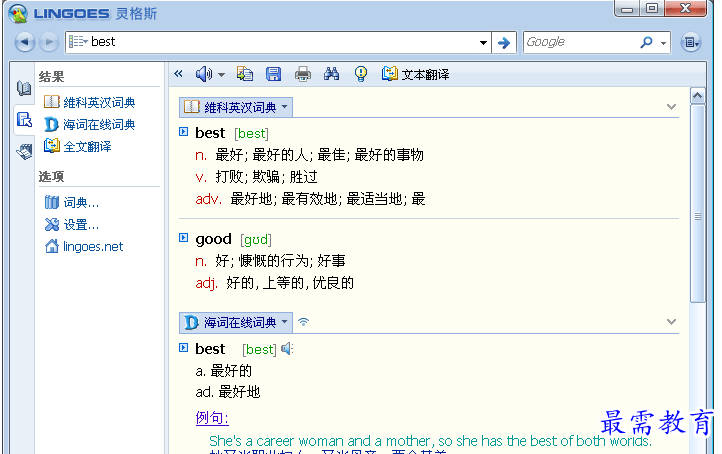Click the headword good
This screenshot has width=722, height=454.
[x=213, y=239]
